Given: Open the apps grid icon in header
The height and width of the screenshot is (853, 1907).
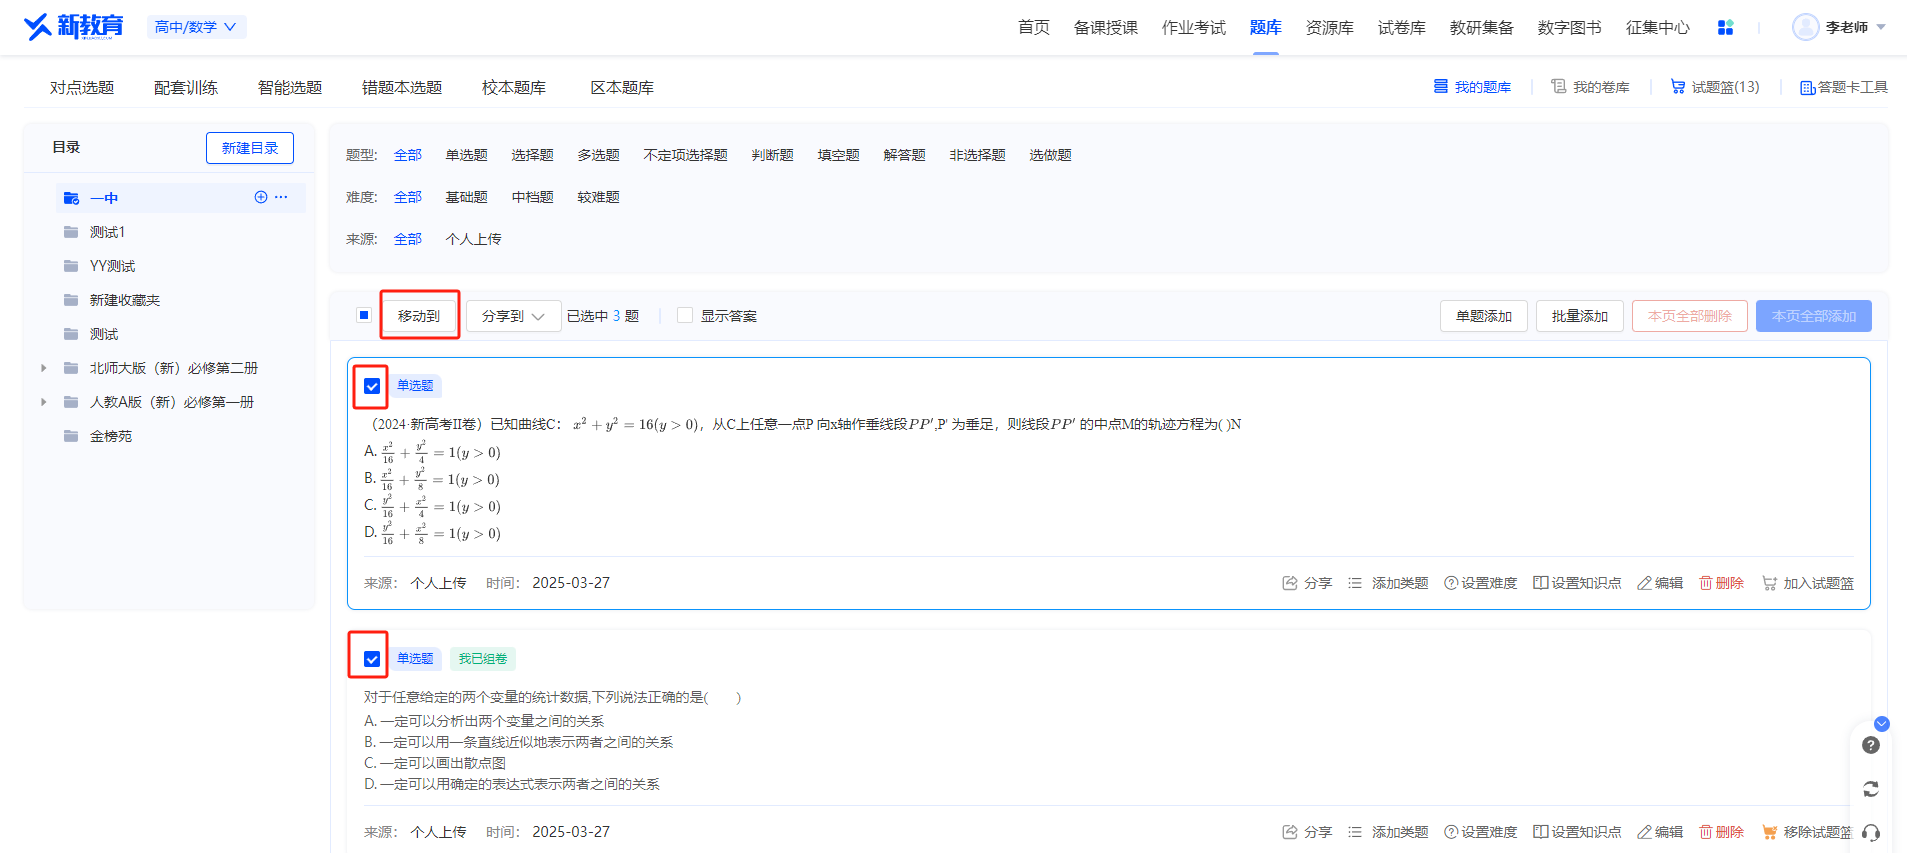Looking at the screenshot, I should coord(1725,28).
